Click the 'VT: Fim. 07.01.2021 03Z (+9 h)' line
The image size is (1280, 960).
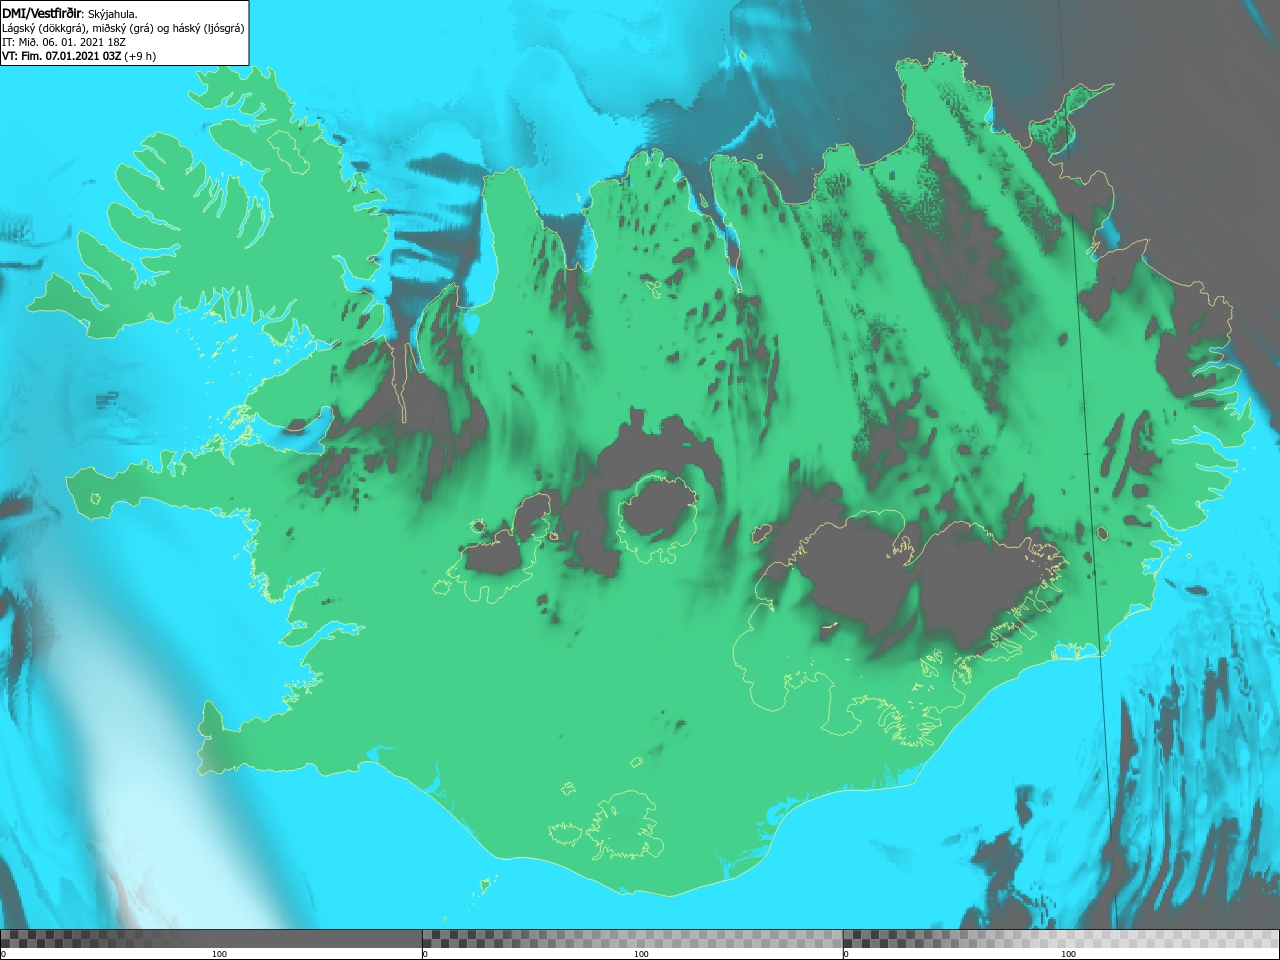[79, 56]
